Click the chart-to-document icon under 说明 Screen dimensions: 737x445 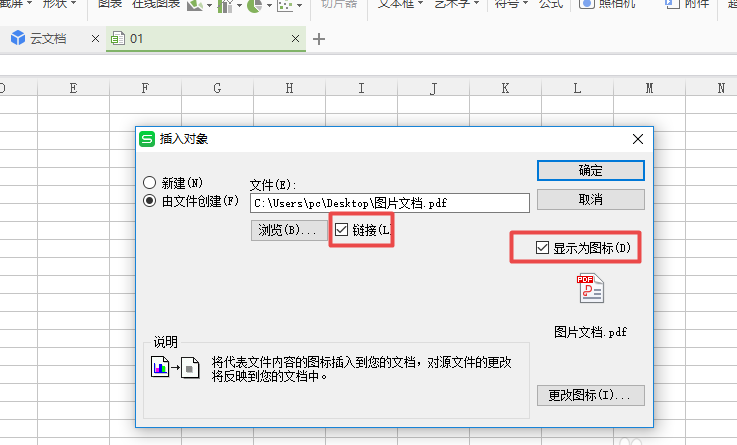tap(175, 367)
